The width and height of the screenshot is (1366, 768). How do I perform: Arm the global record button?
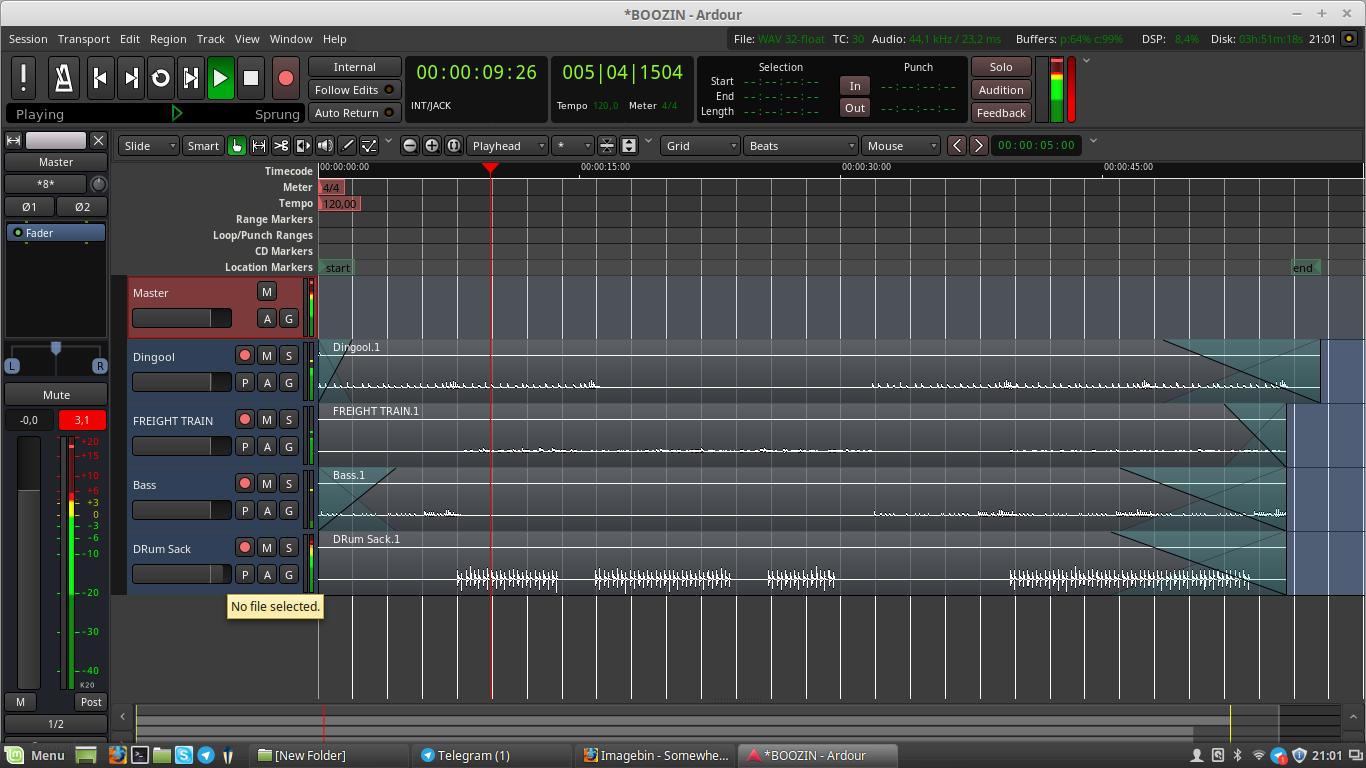286,78
